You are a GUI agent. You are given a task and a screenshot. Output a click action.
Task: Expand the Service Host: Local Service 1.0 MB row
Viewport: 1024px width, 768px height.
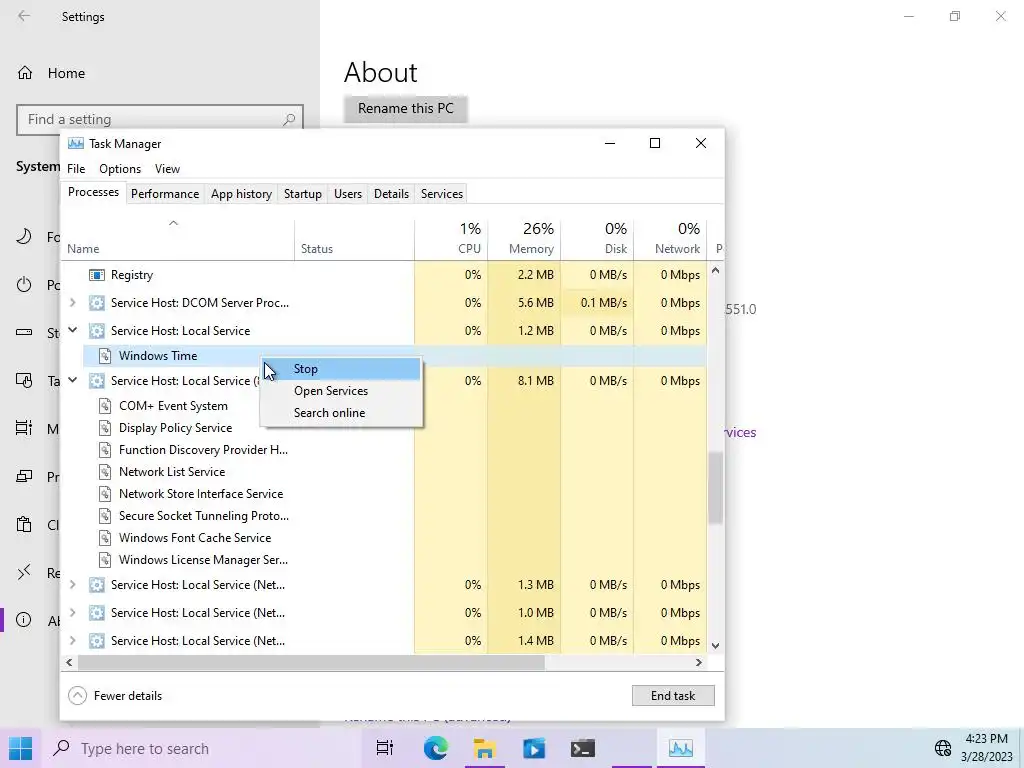[x=73, y=613]
